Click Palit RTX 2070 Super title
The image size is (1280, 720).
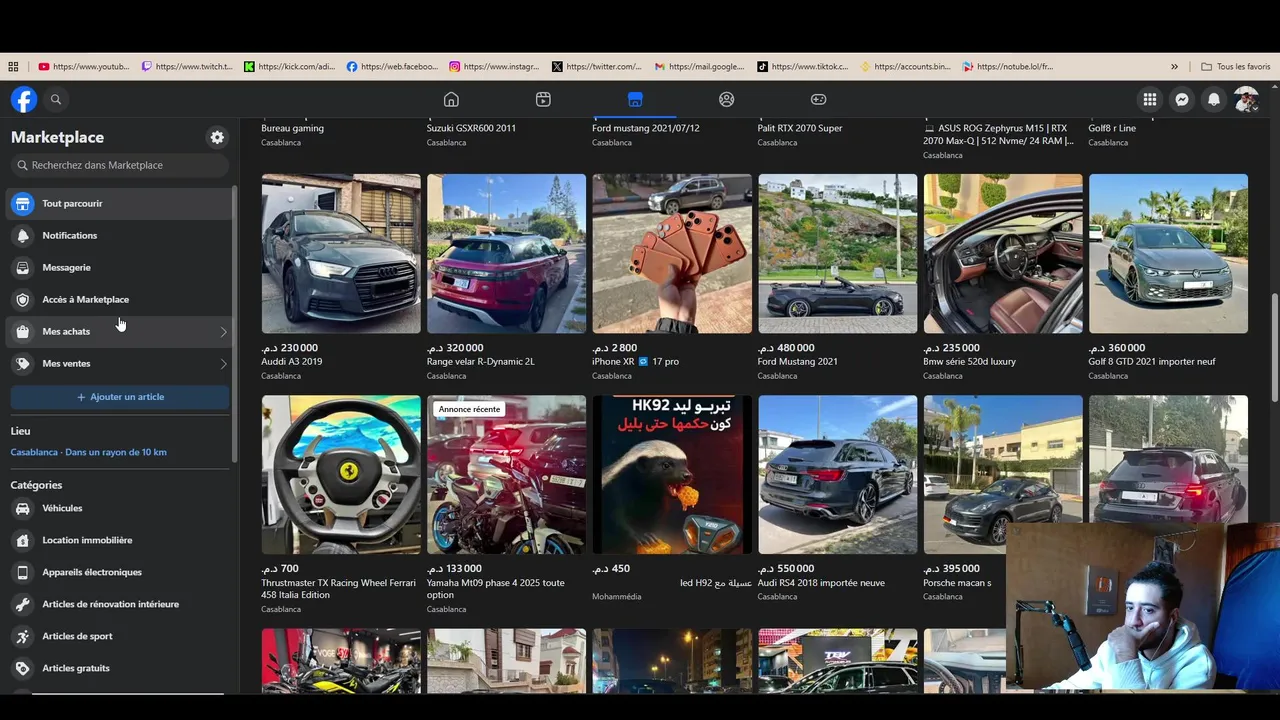click(x=800, y=128)
